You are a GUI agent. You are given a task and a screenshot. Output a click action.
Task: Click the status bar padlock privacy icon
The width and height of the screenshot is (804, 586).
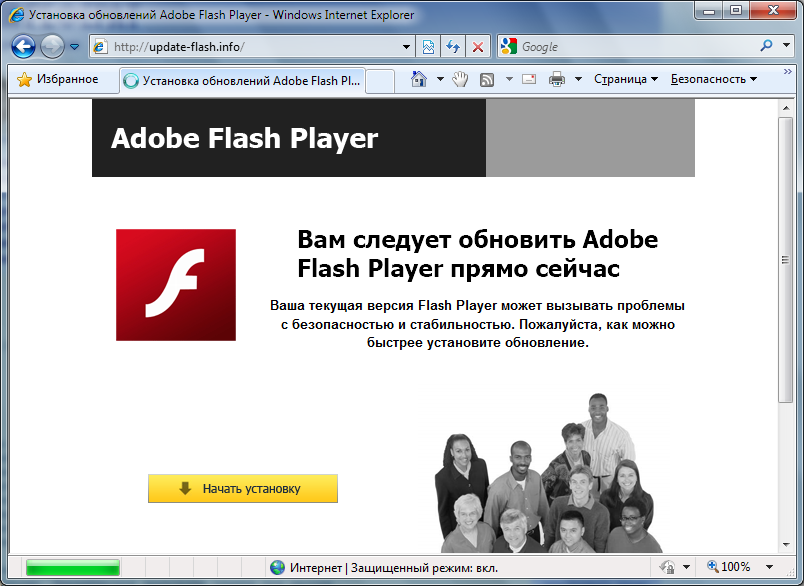coord(668,568)
